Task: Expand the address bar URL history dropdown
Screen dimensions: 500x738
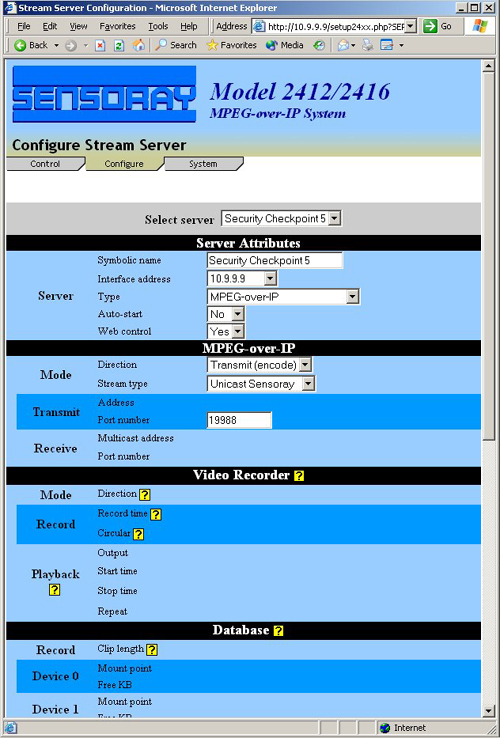Action: pyautogui.click(x=411, y=26)
